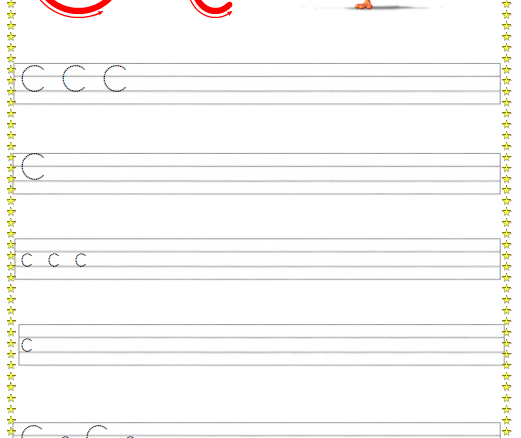Click middle dotted uppercase C in three-letter row
This screenshot has height=438, width=521.
(74, 79)
